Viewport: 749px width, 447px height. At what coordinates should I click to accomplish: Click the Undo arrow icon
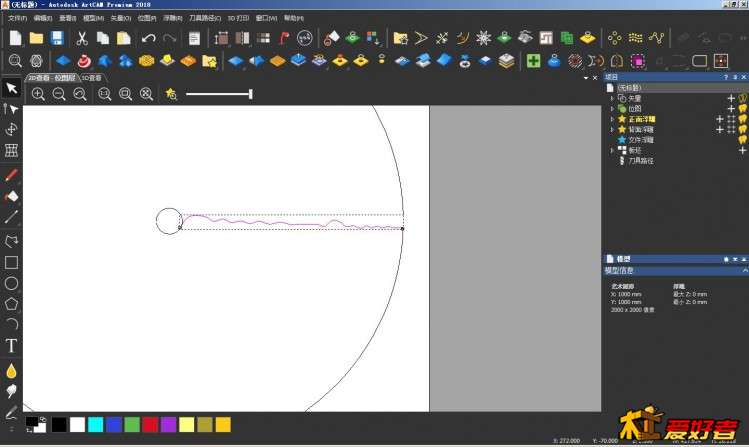148,38
